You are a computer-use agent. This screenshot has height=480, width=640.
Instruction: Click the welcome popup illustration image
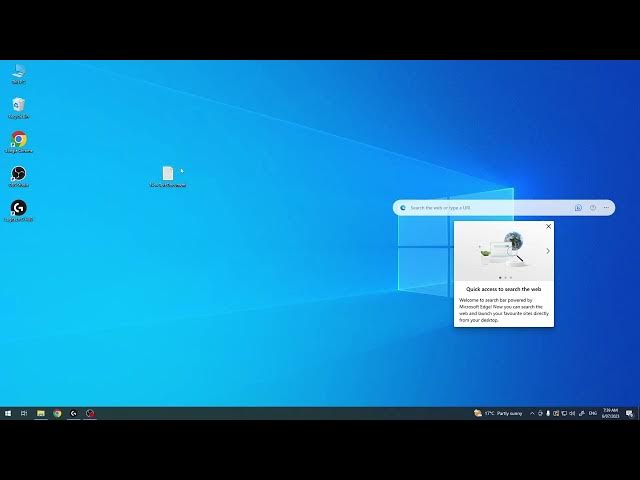pyautogui.click(x=502, y=249)
